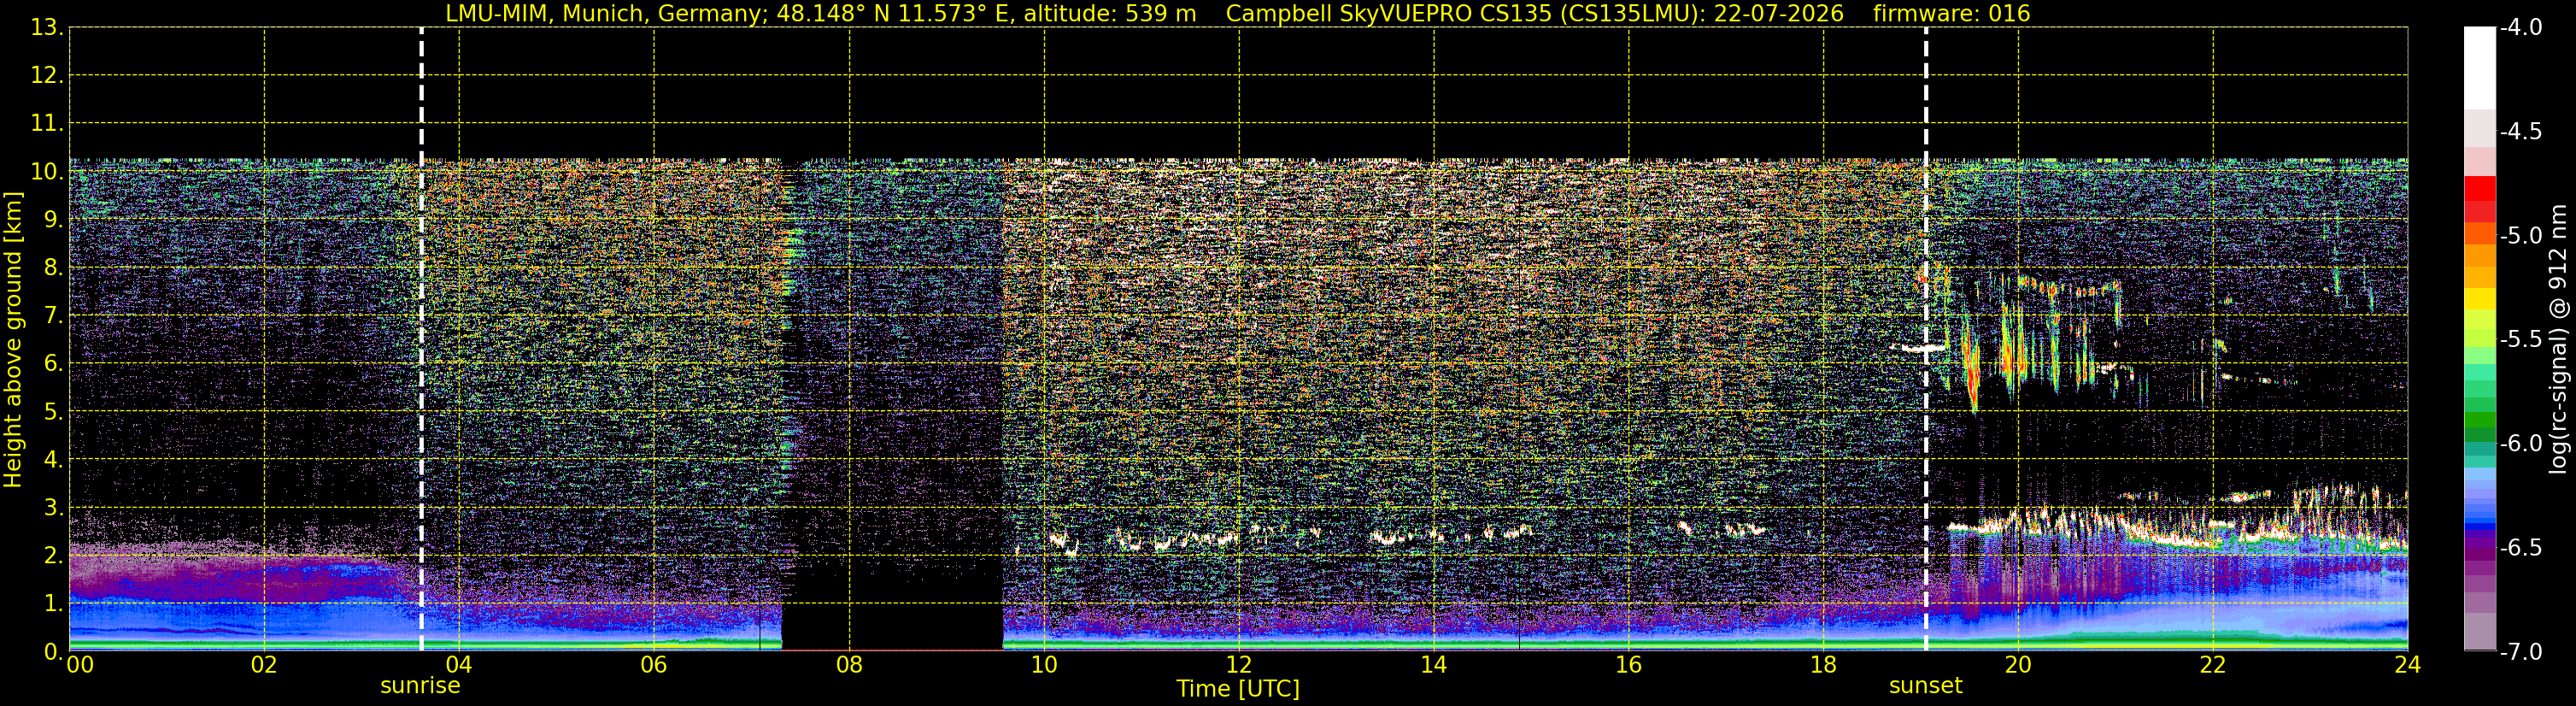The height and width of the screenshot is (706, 2576).
Task: Click the colorbar tick label "-5.0"
Action: [2521, 236]
